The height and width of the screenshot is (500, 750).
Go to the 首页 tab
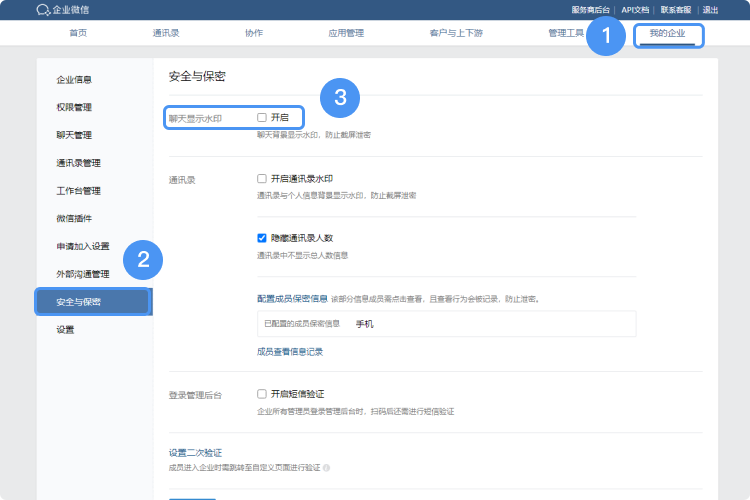(78, 34)
